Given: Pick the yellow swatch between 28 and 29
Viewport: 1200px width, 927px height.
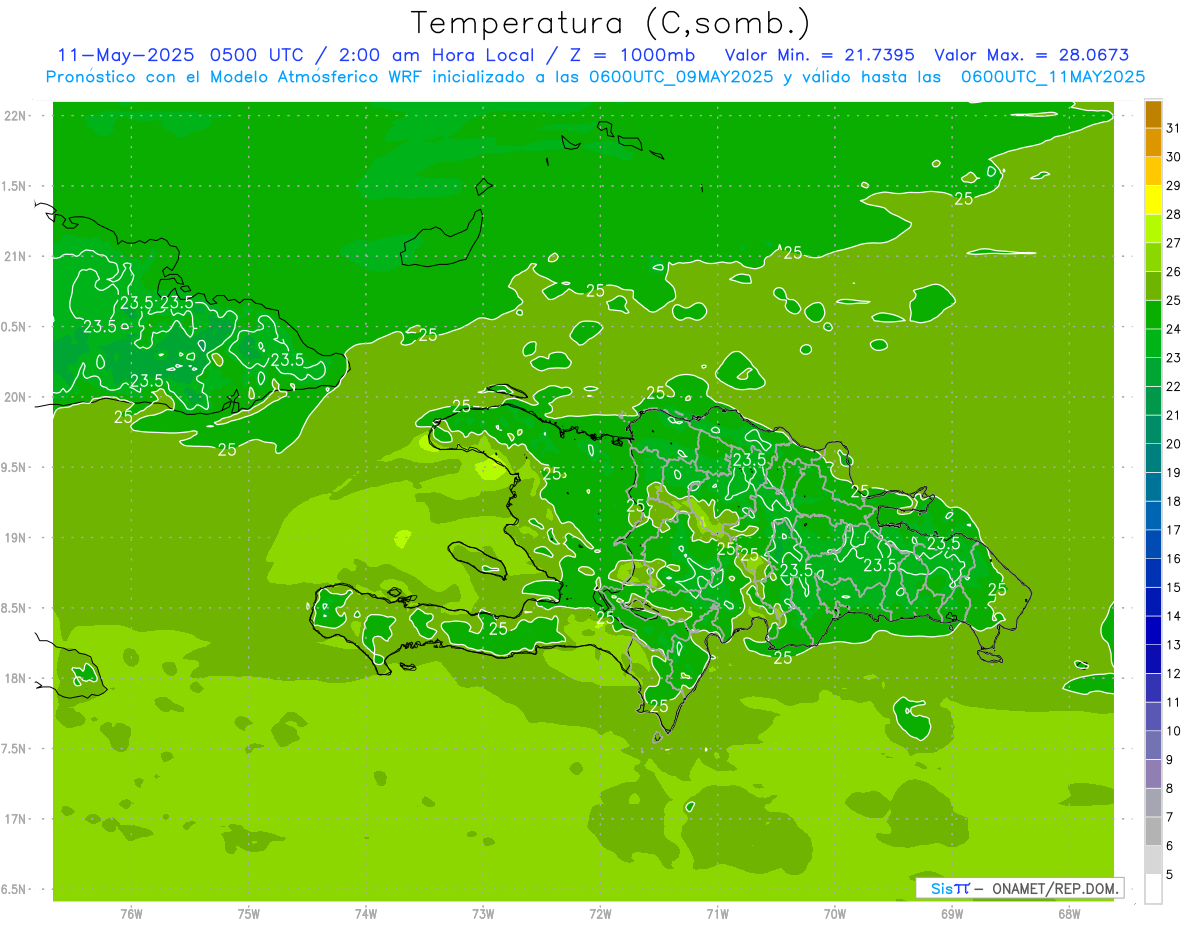Looking at the screenshot, I should (1153, 200).
